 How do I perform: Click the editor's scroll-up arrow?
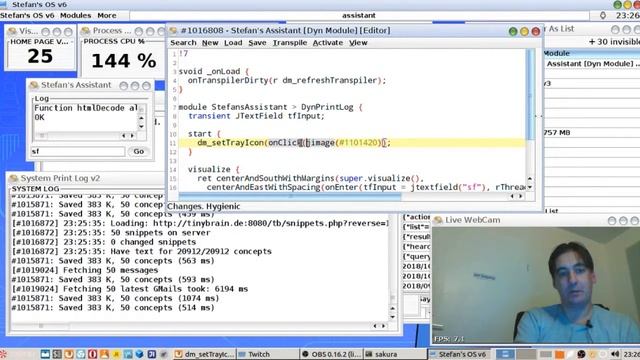click(530, 179)
